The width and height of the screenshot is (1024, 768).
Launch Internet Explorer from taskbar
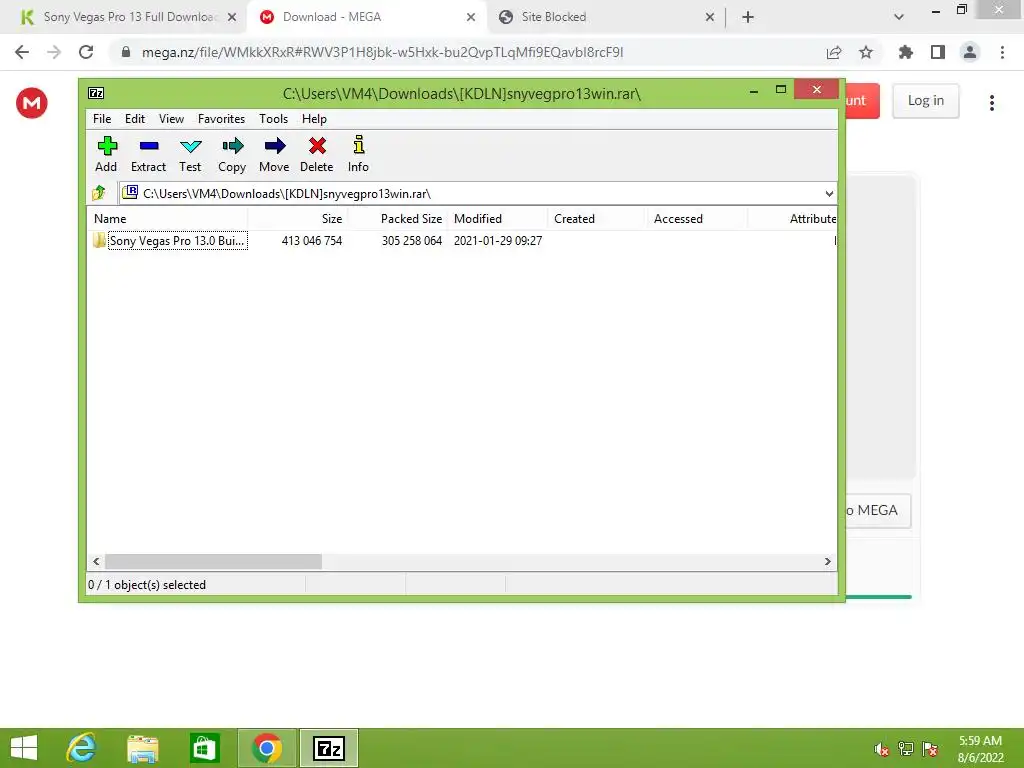(x=82, y=748)
